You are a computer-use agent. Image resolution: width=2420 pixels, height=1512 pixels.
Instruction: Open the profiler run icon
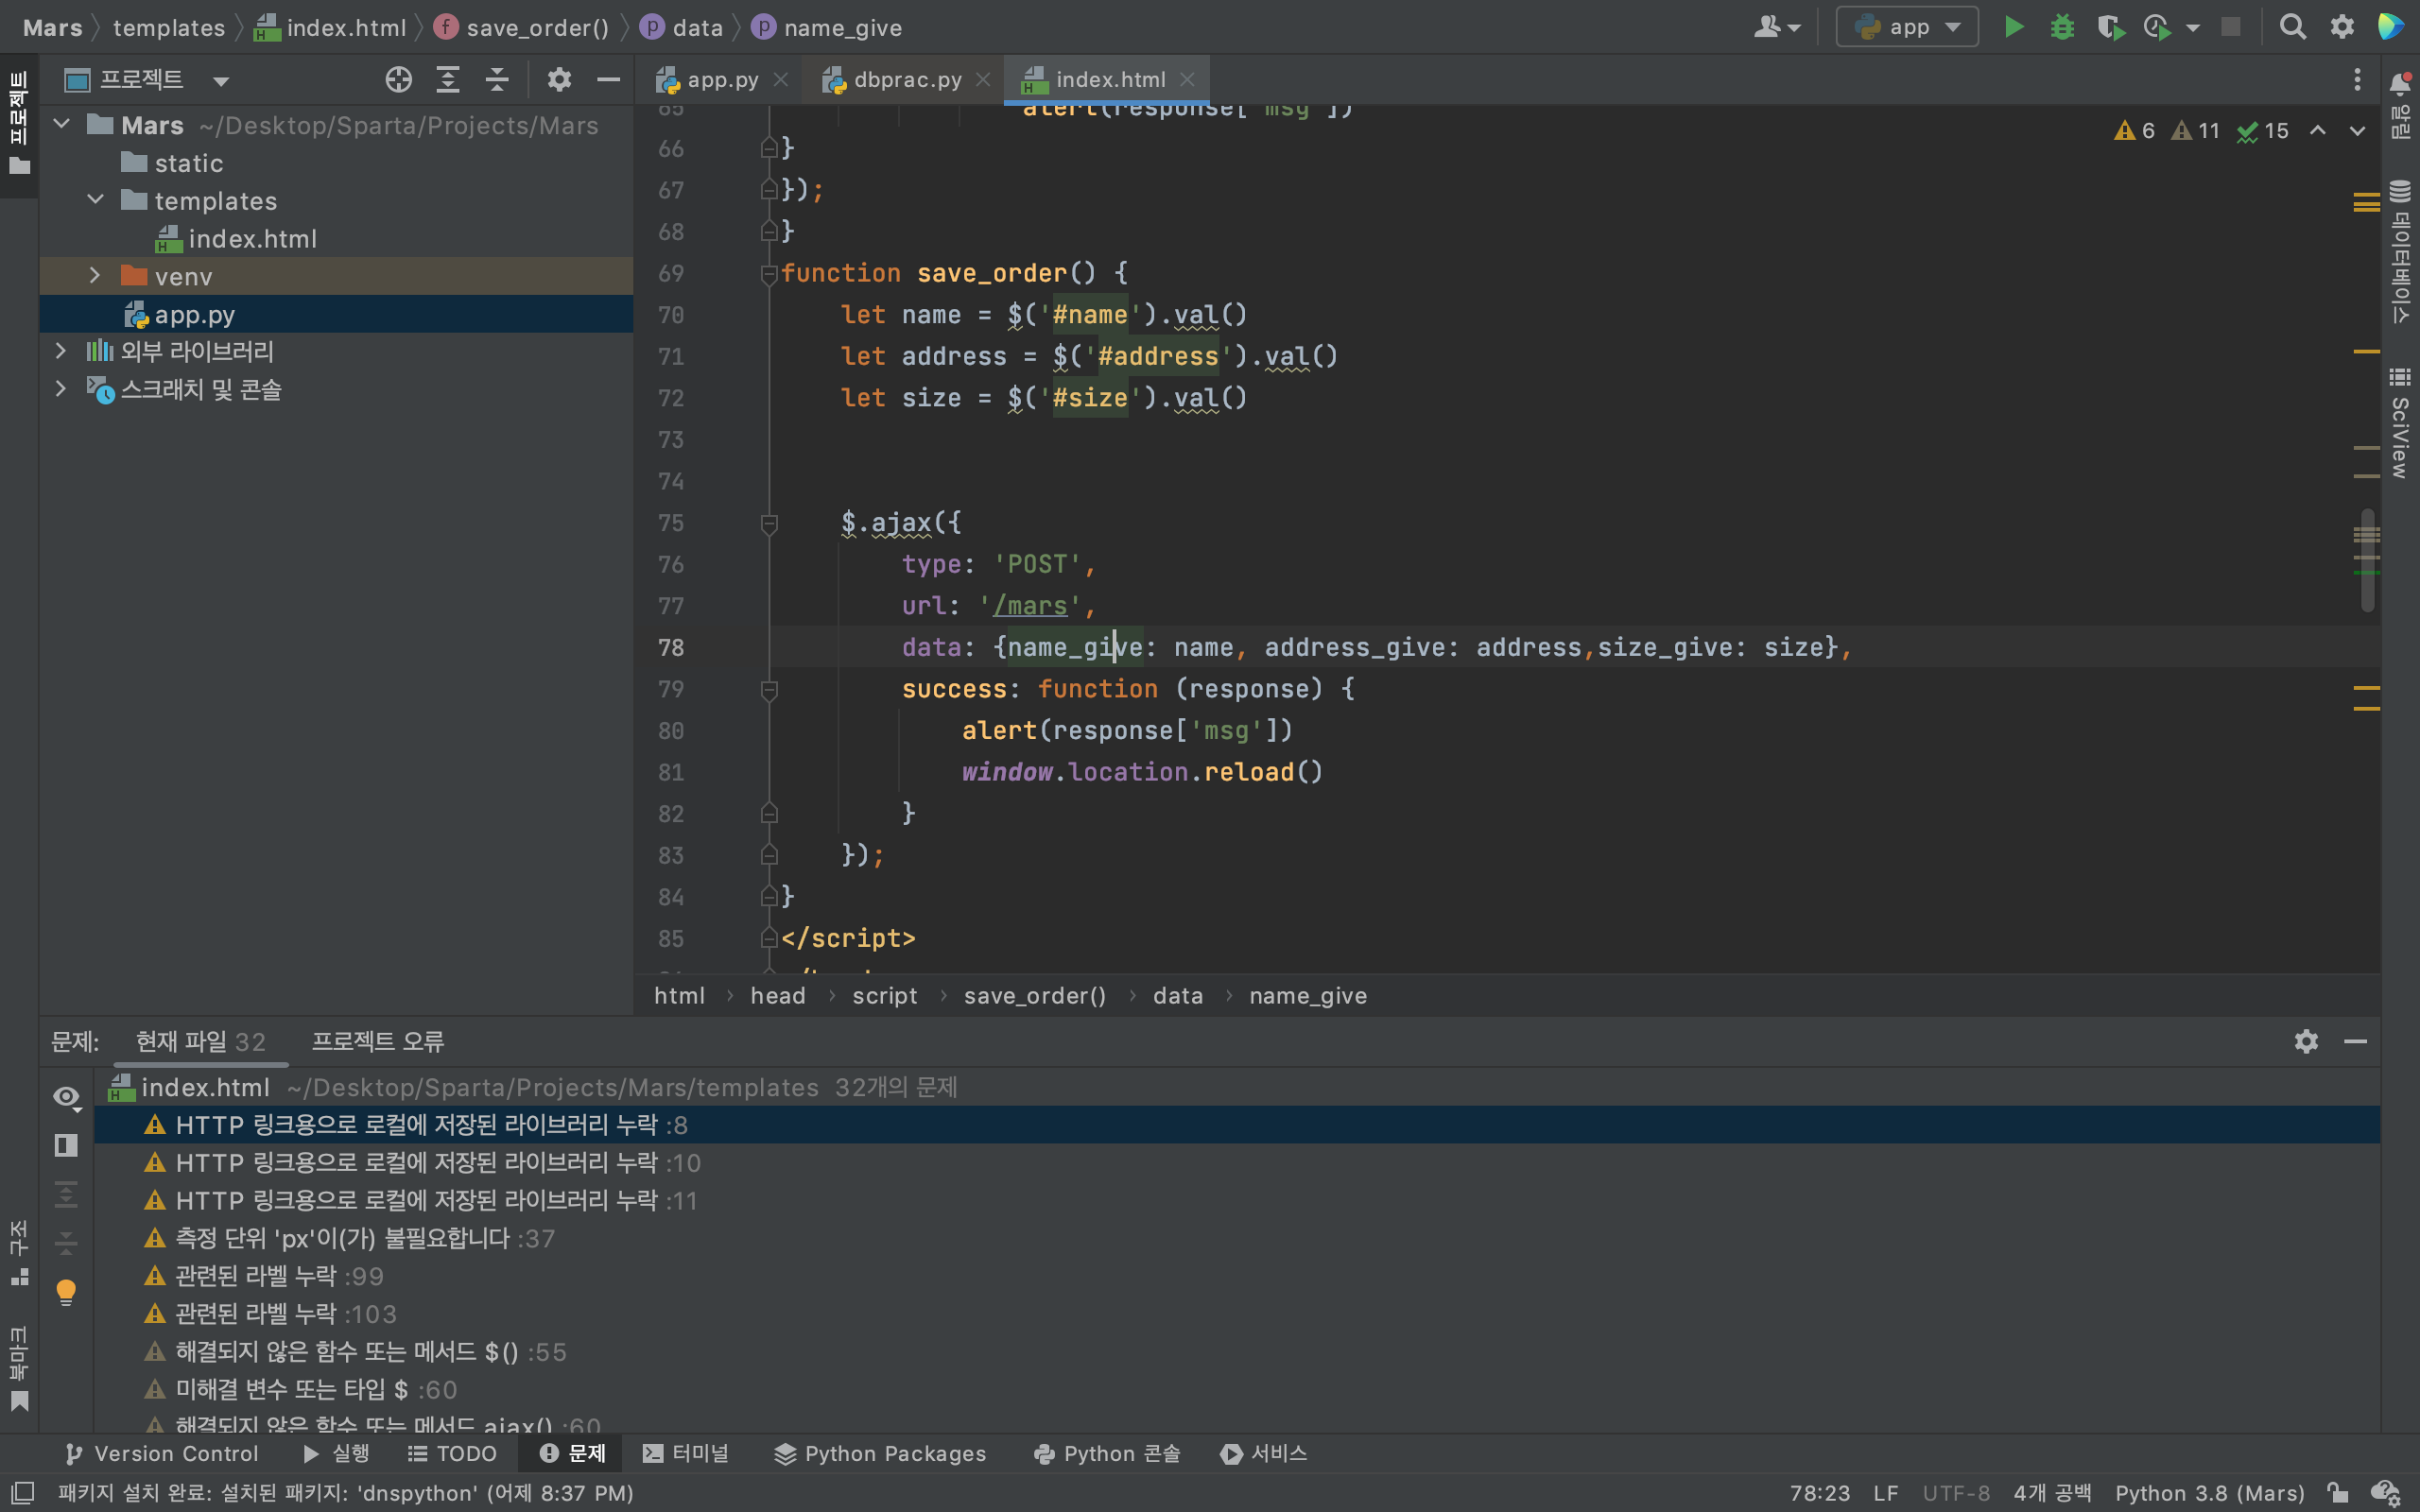coord(2158,27)
